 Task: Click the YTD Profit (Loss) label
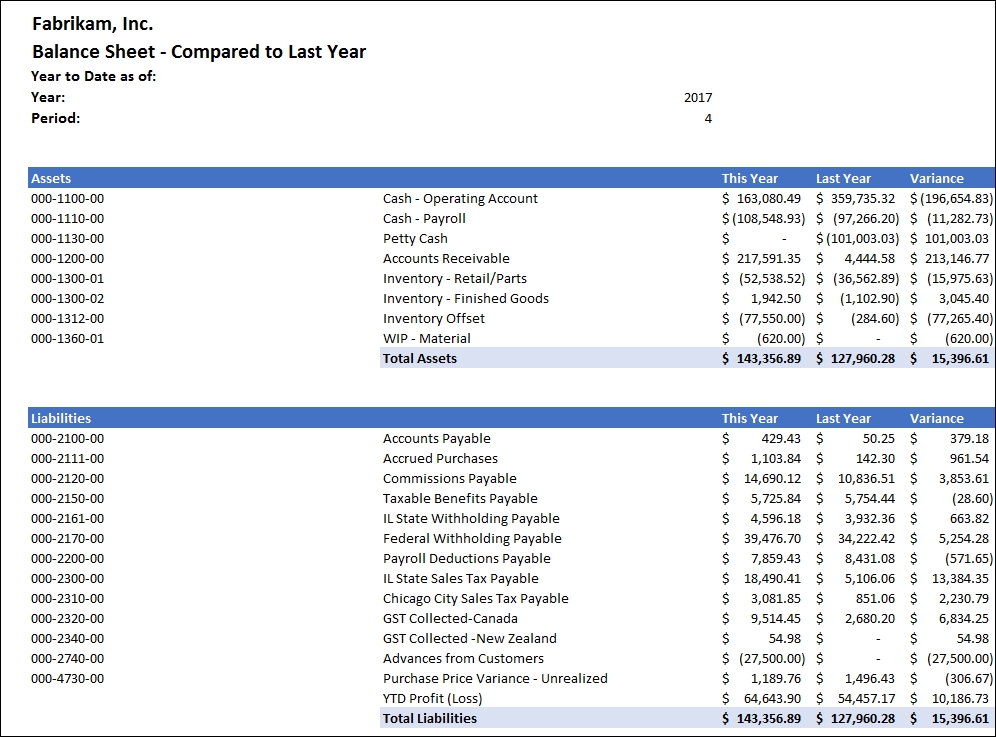click(x=432, y=699)
